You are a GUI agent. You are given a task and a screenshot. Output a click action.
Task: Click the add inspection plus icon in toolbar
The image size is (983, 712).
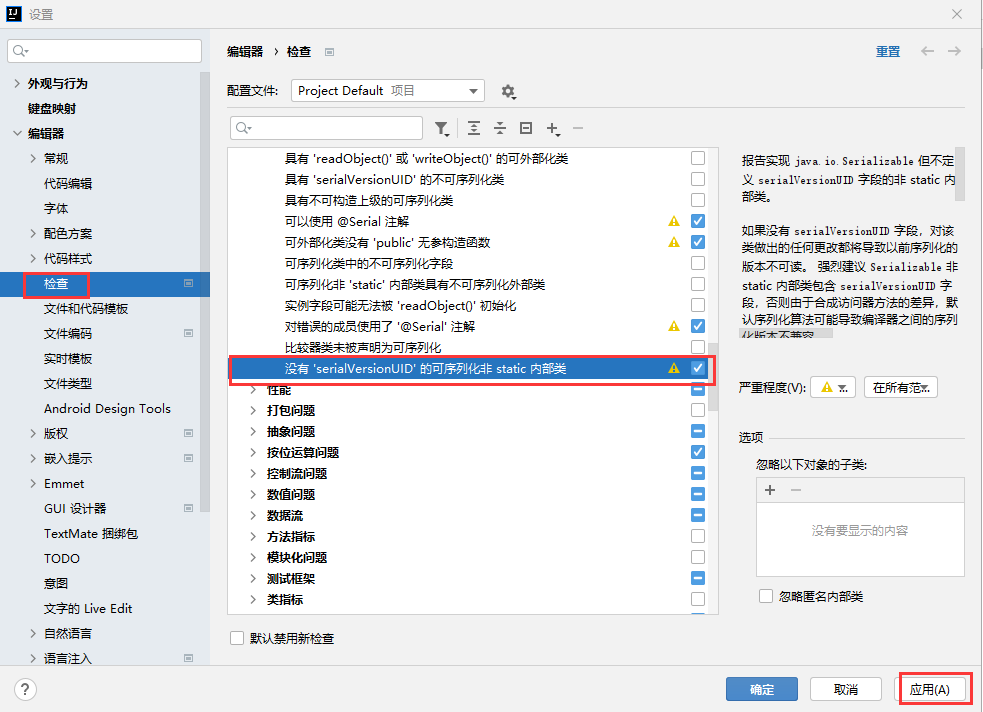(x=552, y=128)
